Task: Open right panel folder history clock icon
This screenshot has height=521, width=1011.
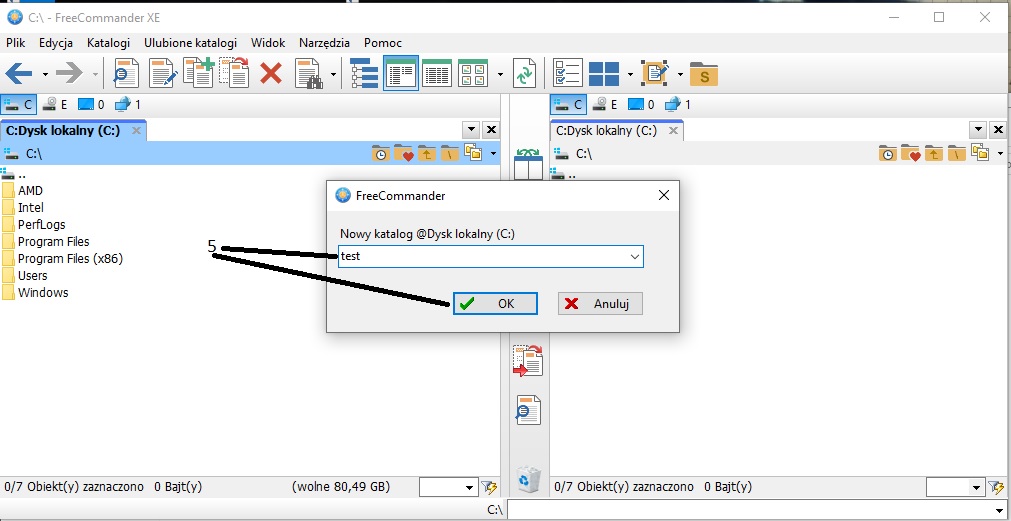Action: 888,153
